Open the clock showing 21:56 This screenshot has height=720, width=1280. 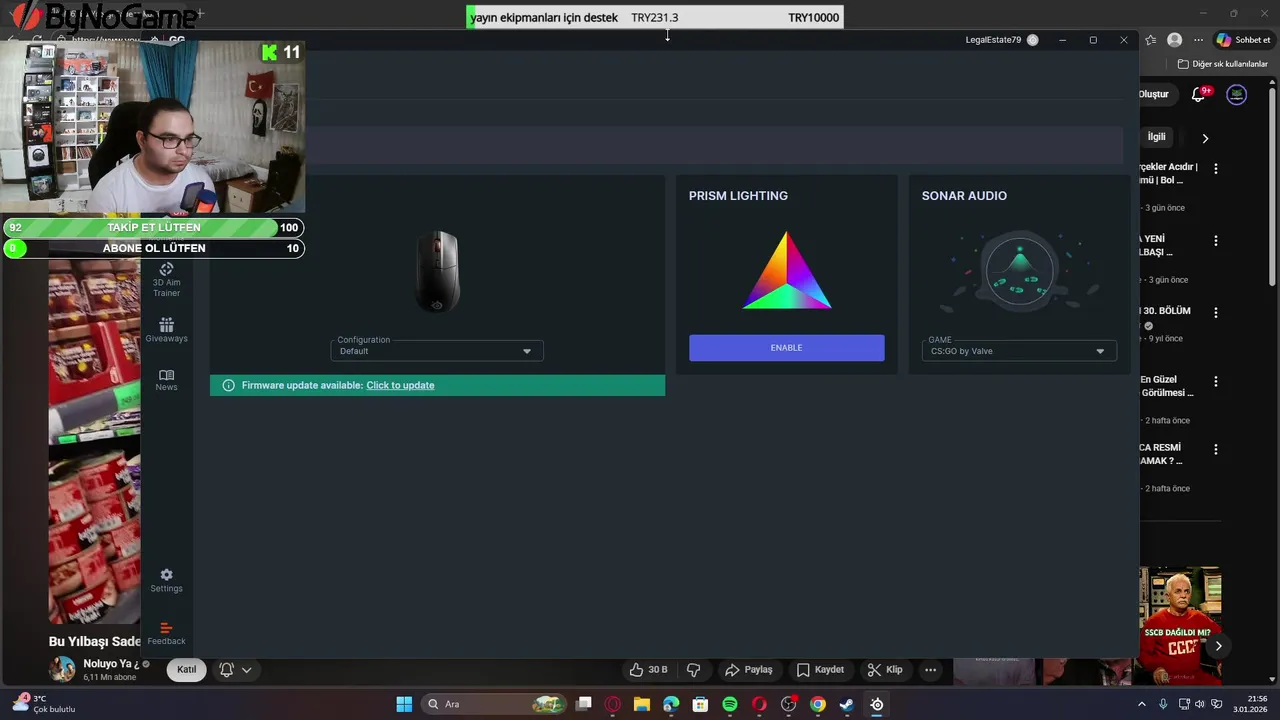point(1250,704)
